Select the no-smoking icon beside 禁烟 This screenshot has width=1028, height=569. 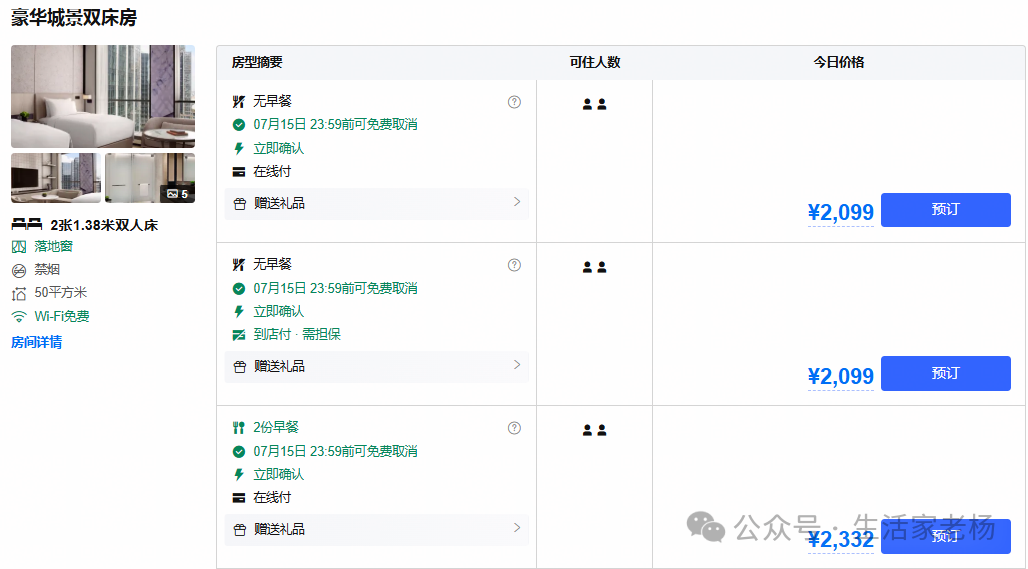[19, 270]
